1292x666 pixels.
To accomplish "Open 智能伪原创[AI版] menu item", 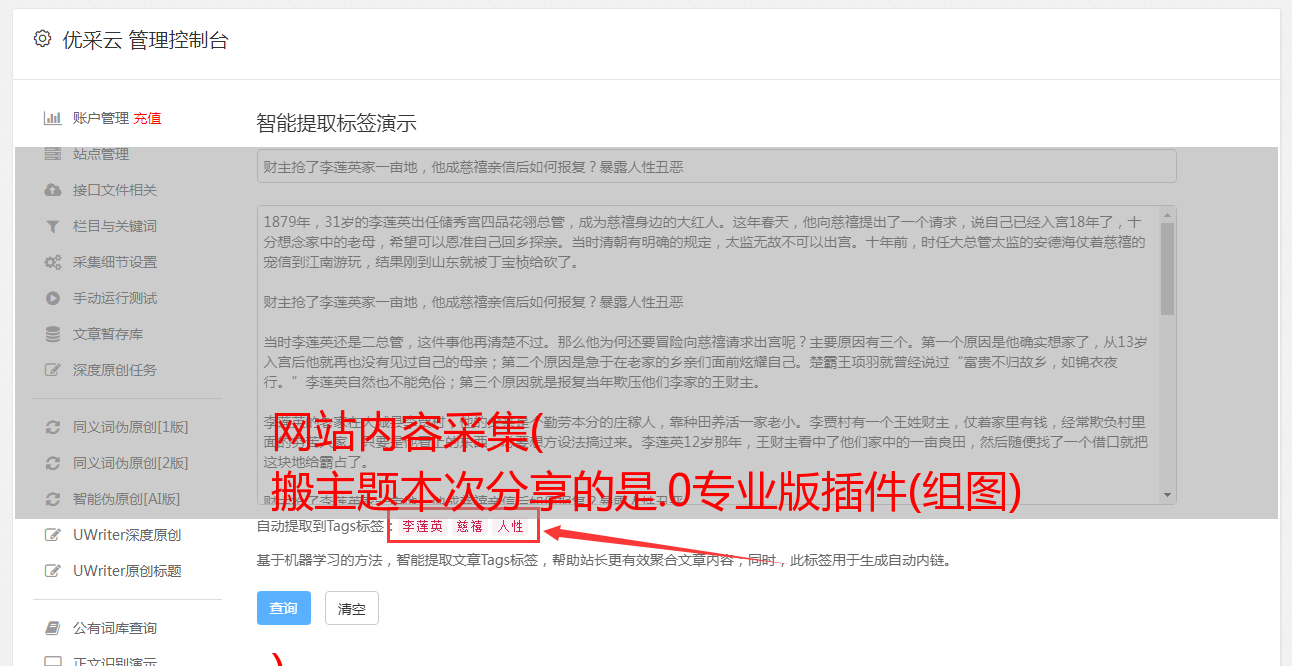I will [127, 499].
